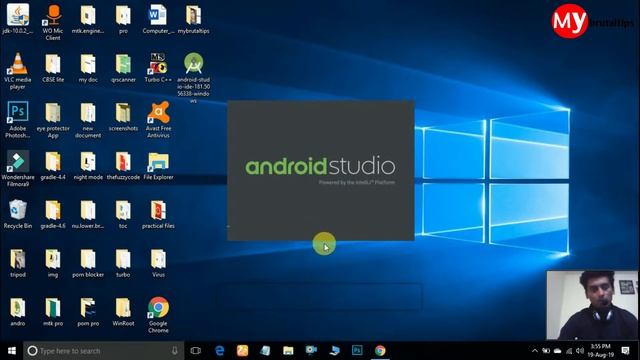Viewport: 640px width, 360px height.
Task: Open the Action Center notifications icon
Action: click(x=625, y=351)
